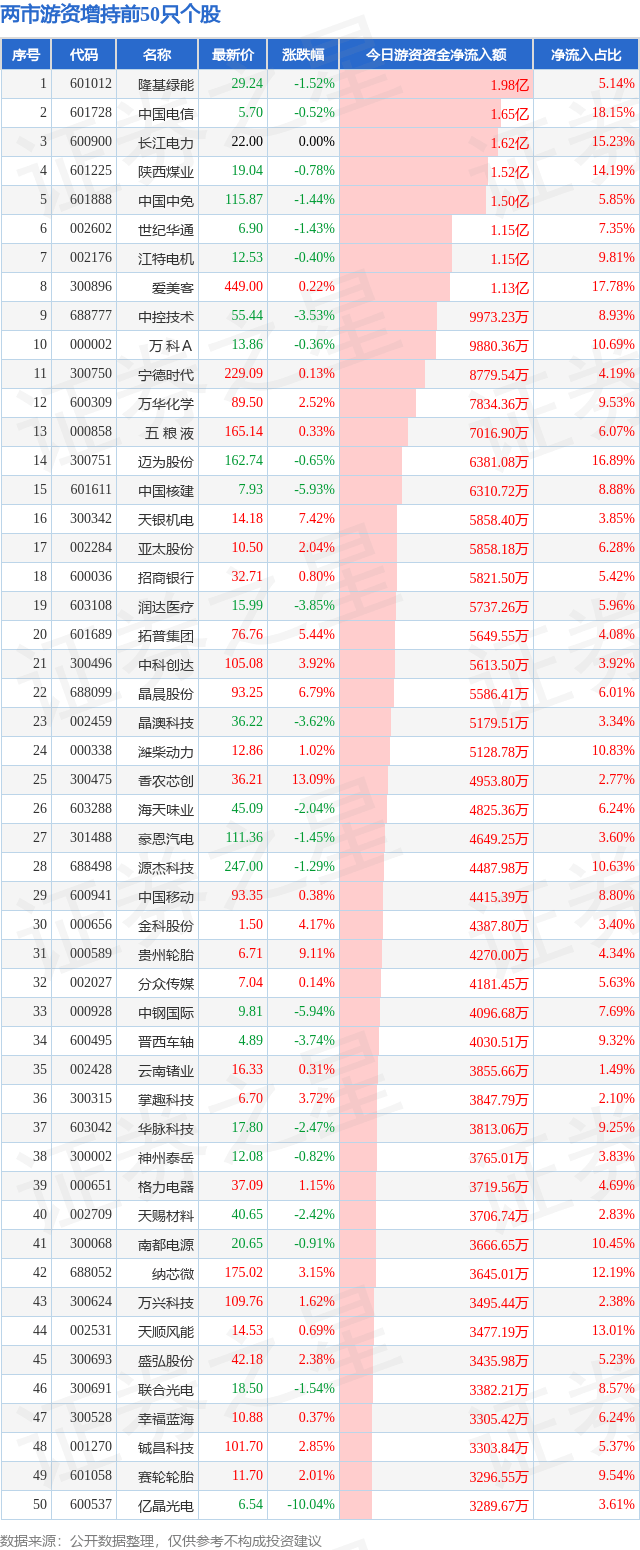Select stock name 云南锗业
The height and width of the screenshot is (1550, 640).
click(166, 1070)
